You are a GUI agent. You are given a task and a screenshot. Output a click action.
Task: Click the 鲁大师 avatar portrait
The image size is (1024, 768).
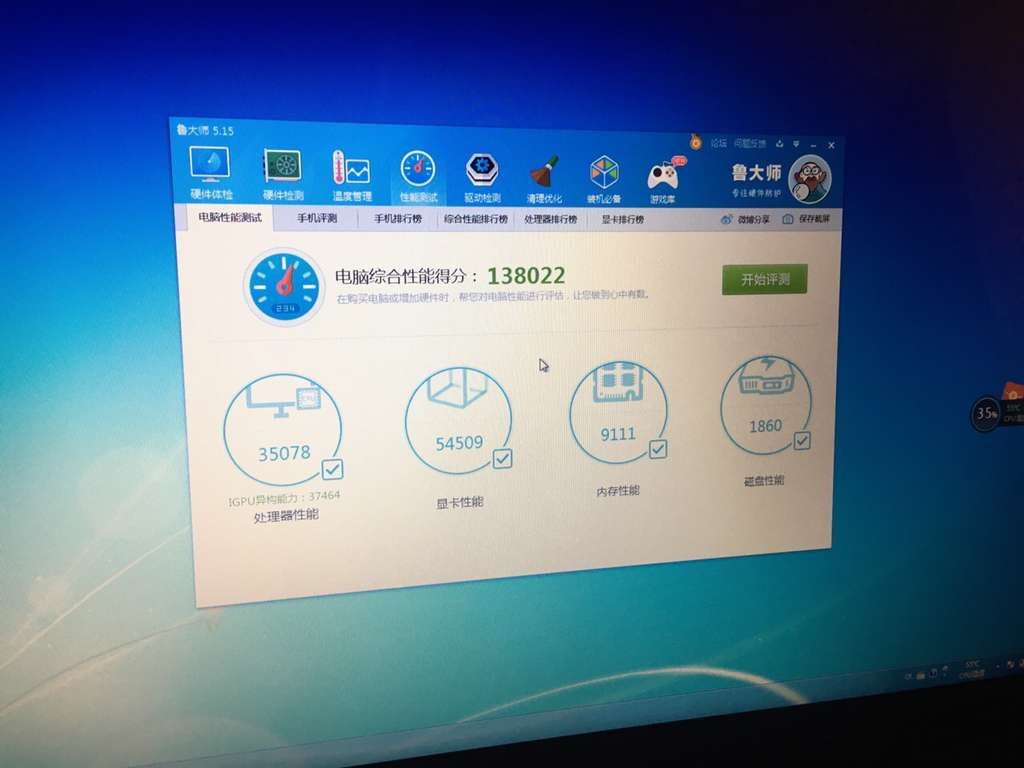point(810,179)
